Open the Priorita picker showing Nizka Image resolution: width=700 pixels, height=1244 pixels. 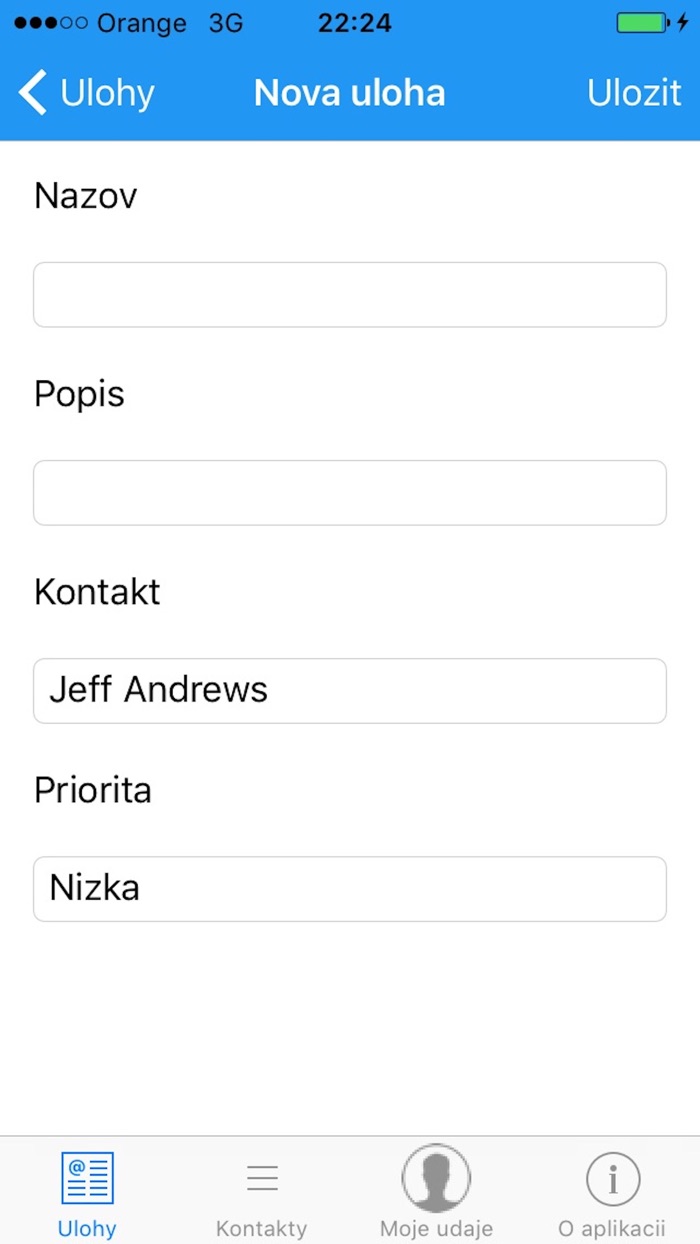click(350, 888)
